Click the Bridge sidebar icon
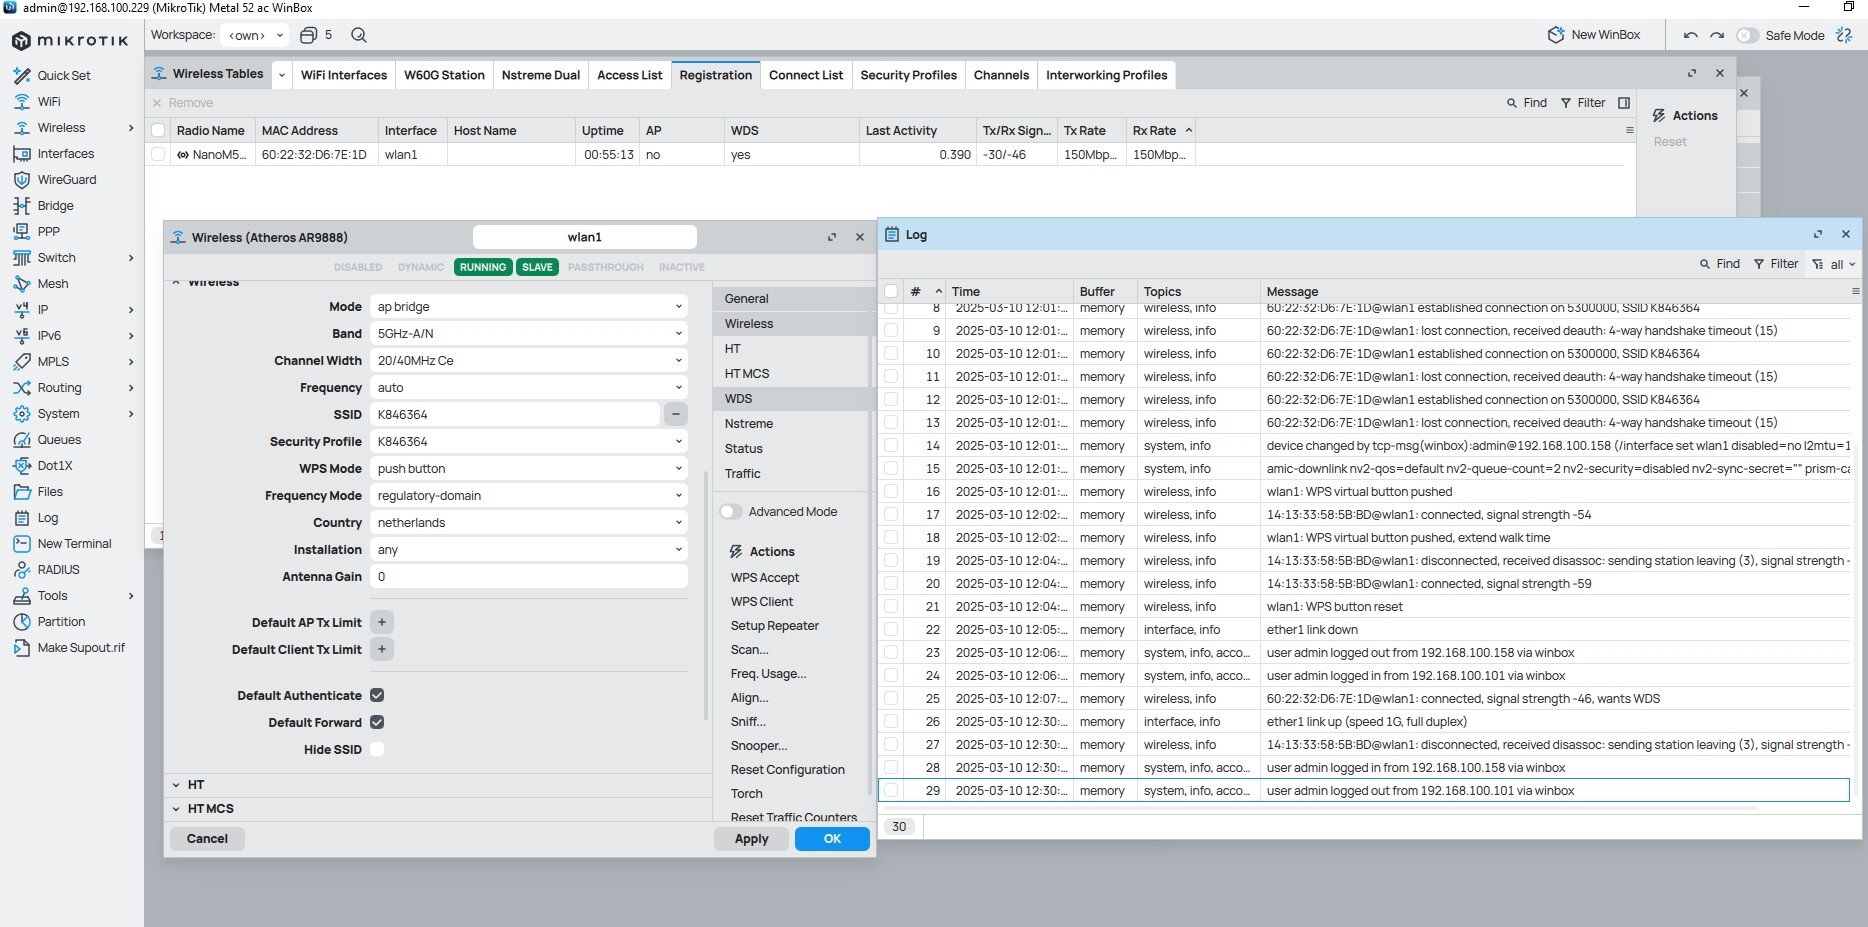This screenshot has height=927, width=1868. tap(21, 206)
